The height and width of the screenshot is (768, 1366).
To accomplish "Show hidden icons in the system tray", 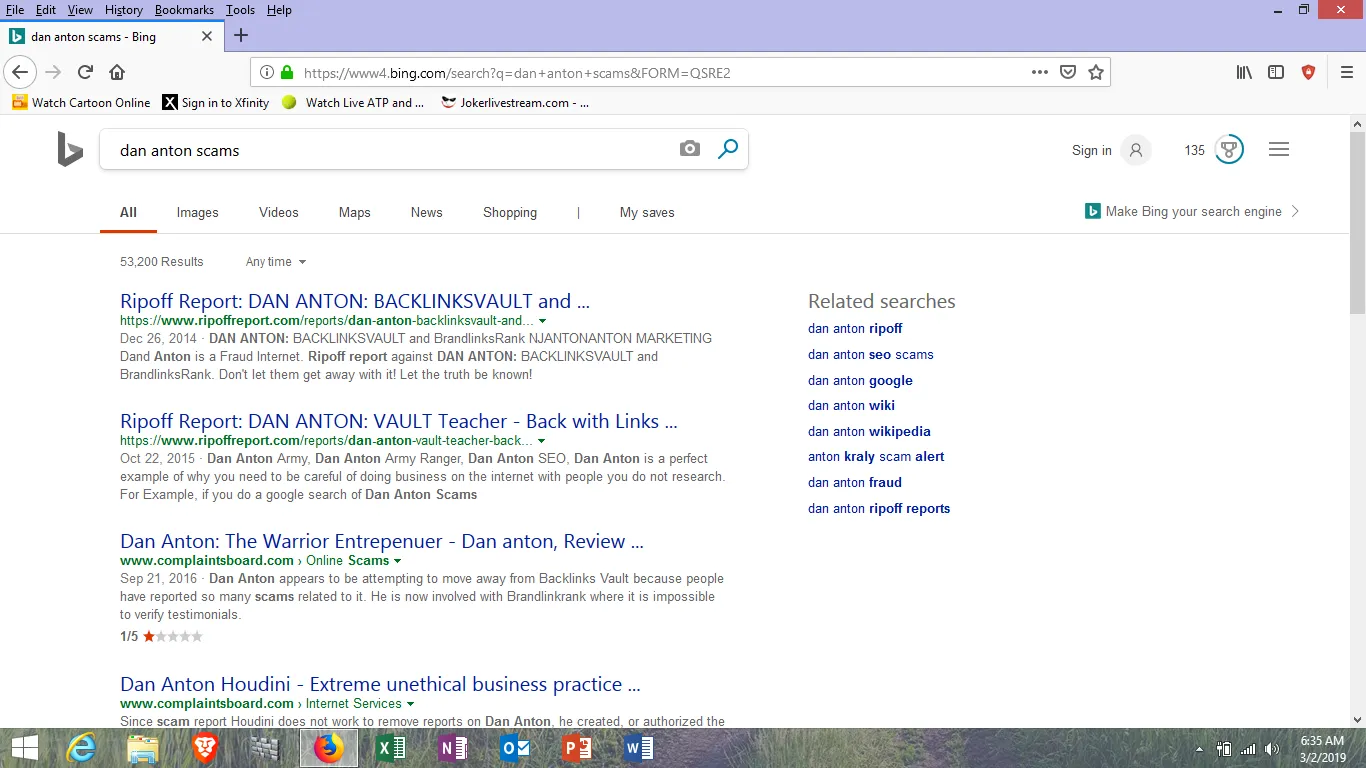I will click(1199, 749).
